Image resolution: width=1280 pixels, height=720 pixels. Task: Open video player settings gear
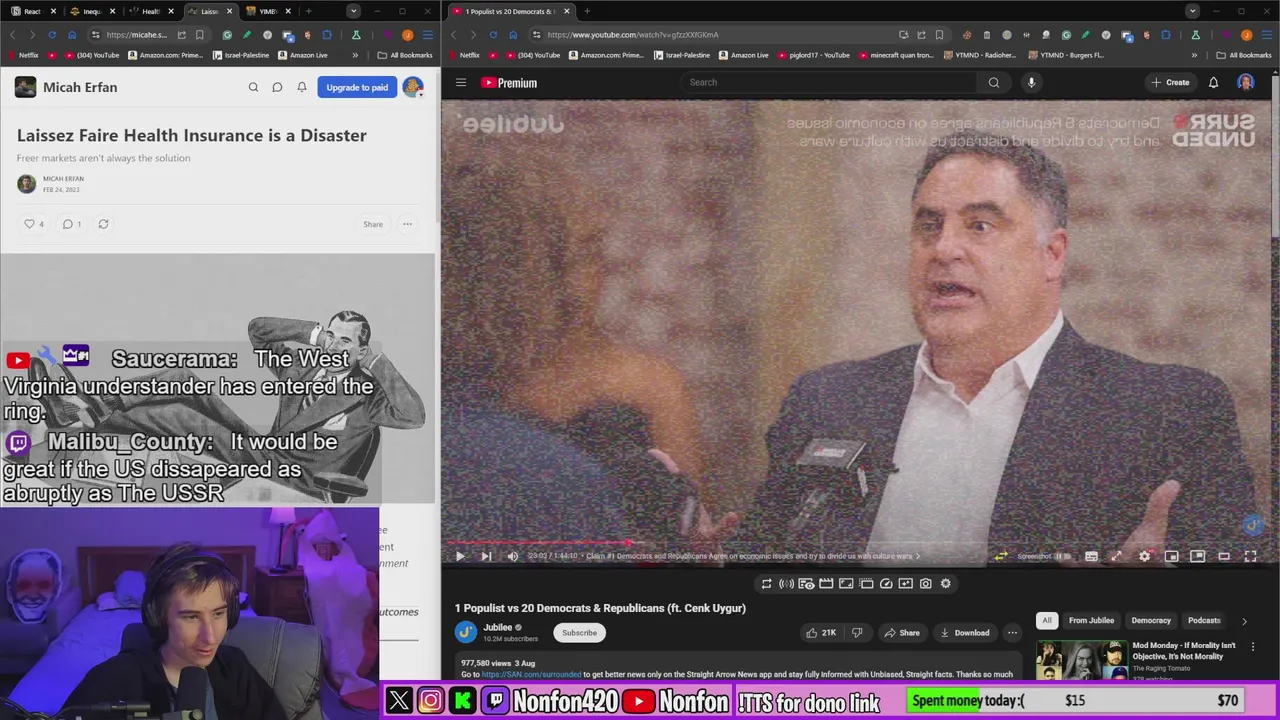1145,556
